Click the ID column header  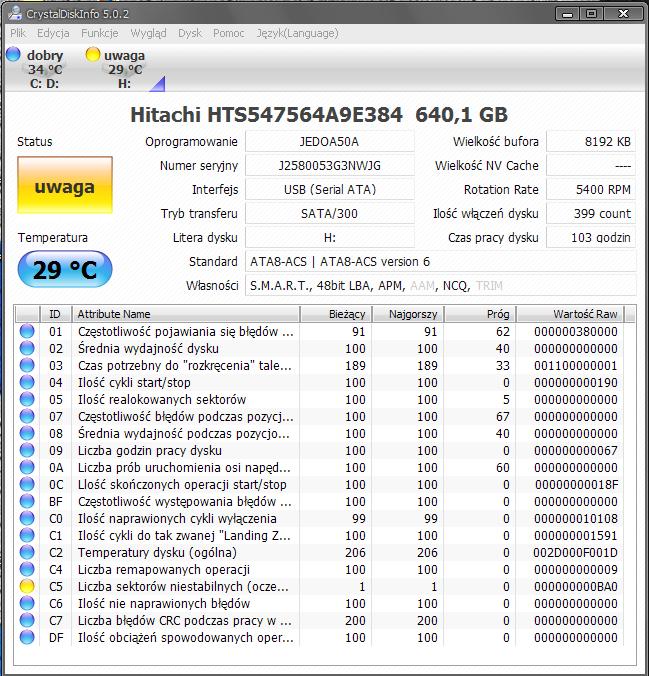point(55,314)
